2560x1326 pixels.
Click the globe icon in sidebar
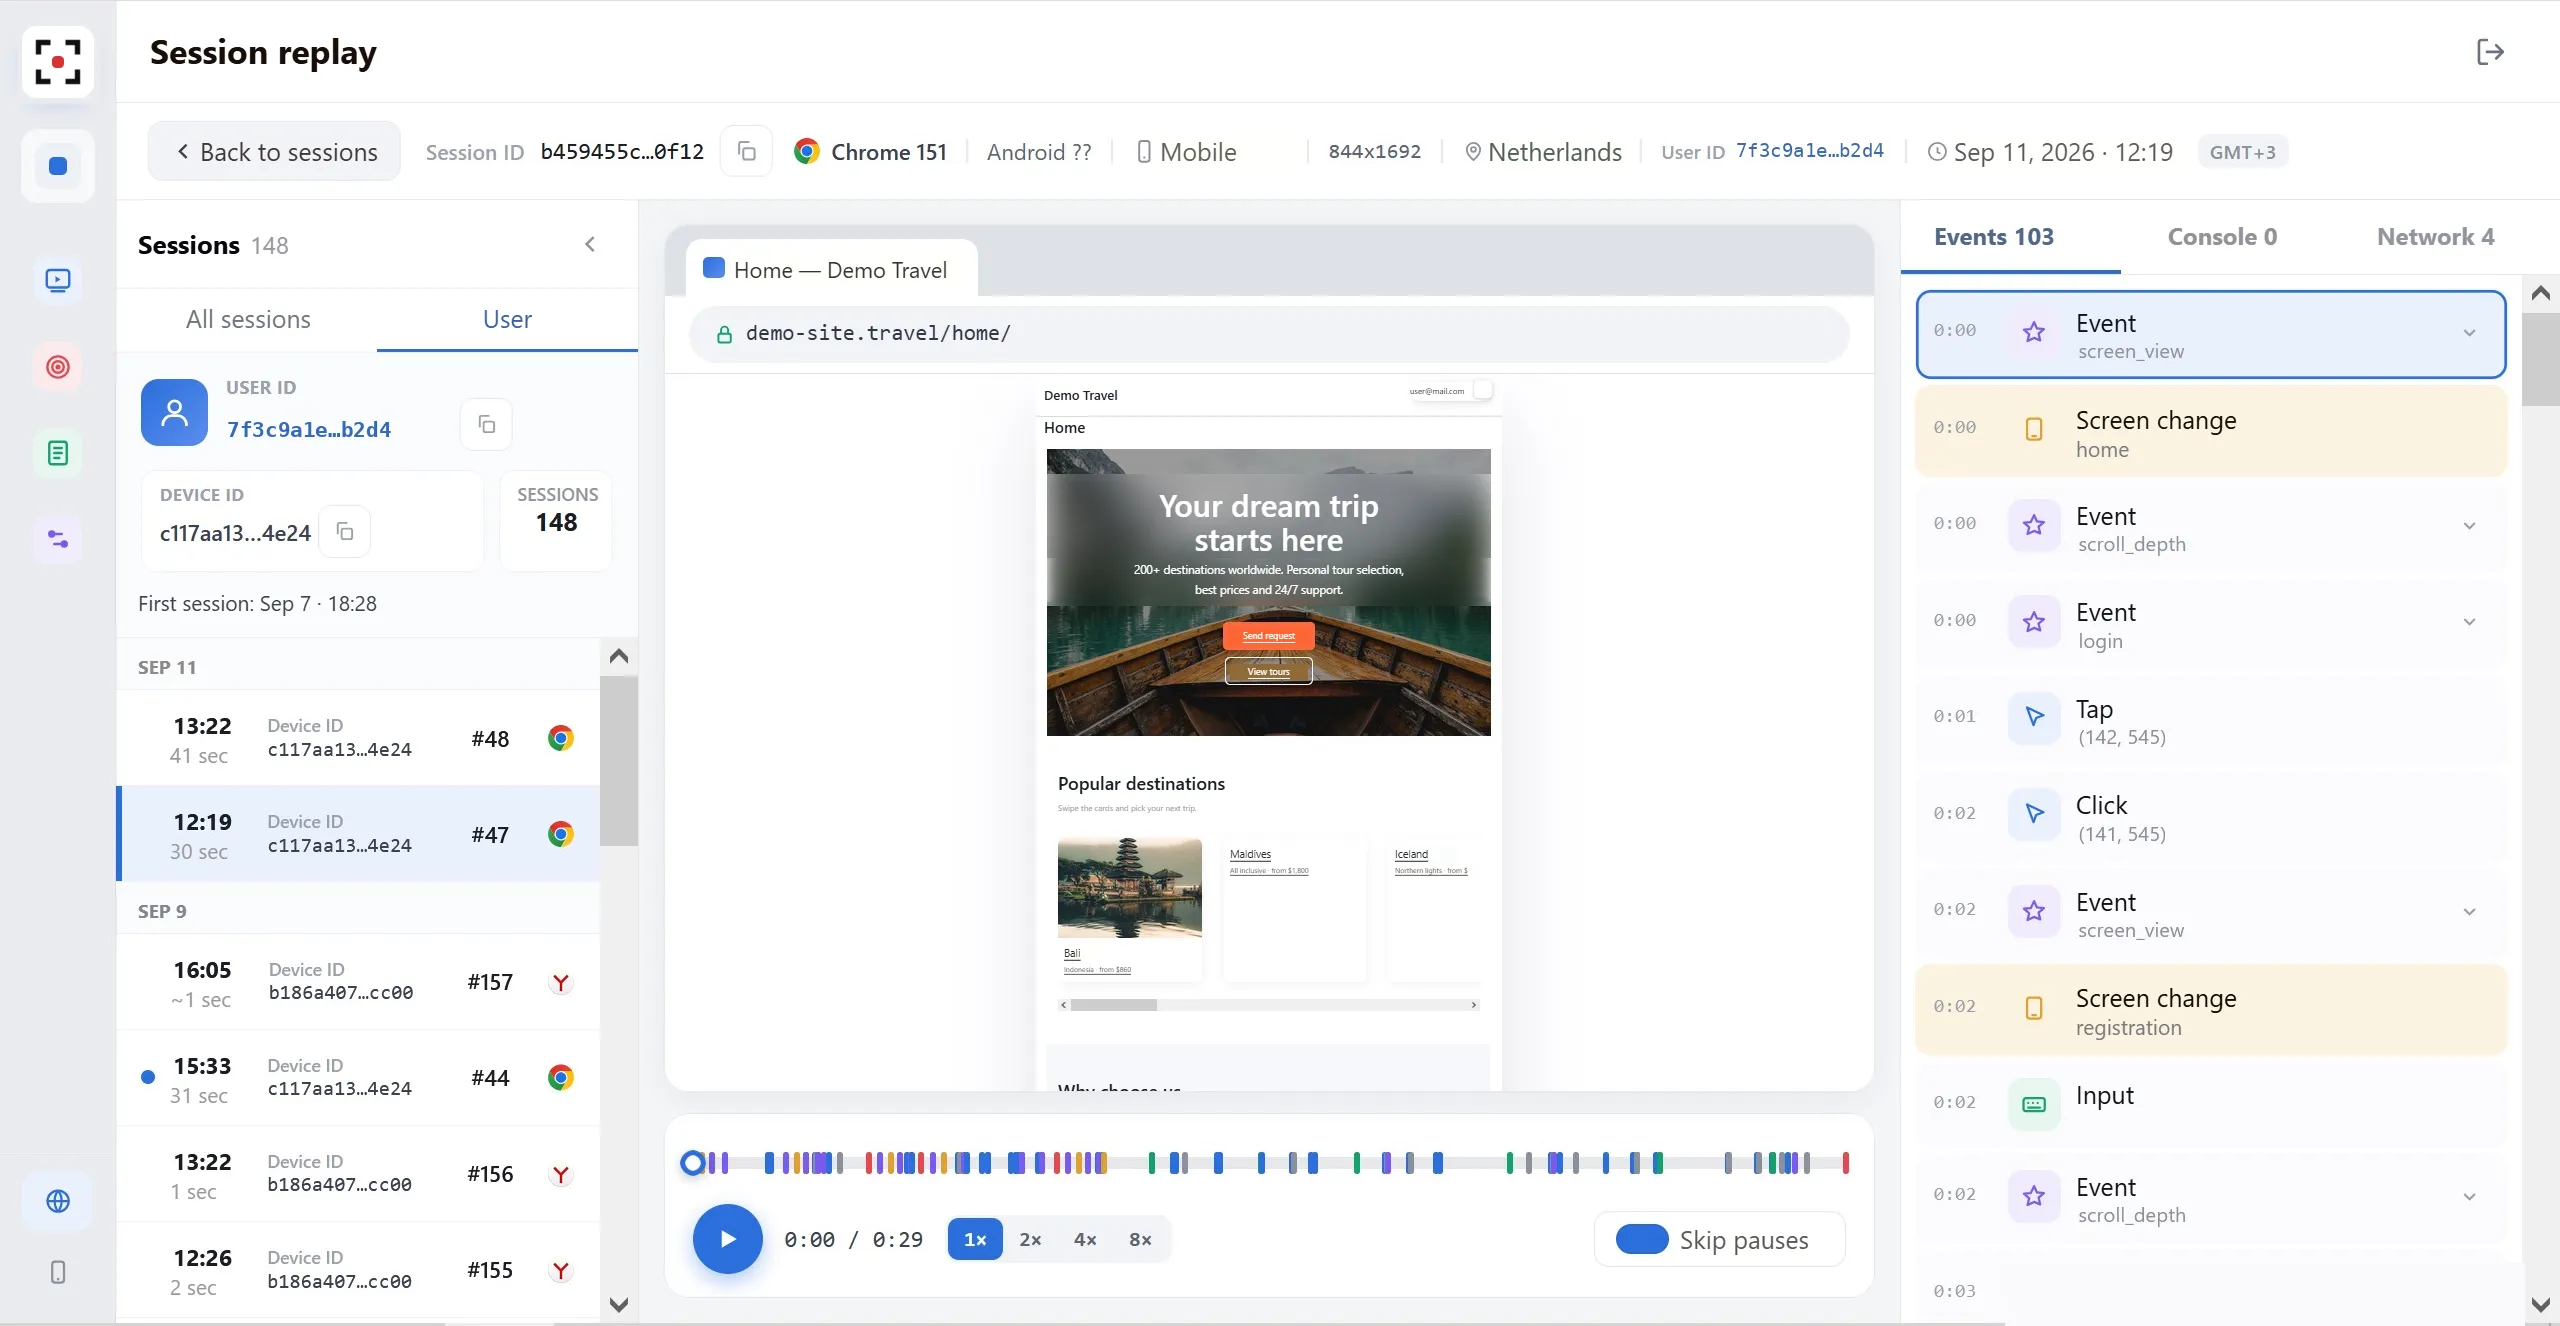tap(58, 1201)
